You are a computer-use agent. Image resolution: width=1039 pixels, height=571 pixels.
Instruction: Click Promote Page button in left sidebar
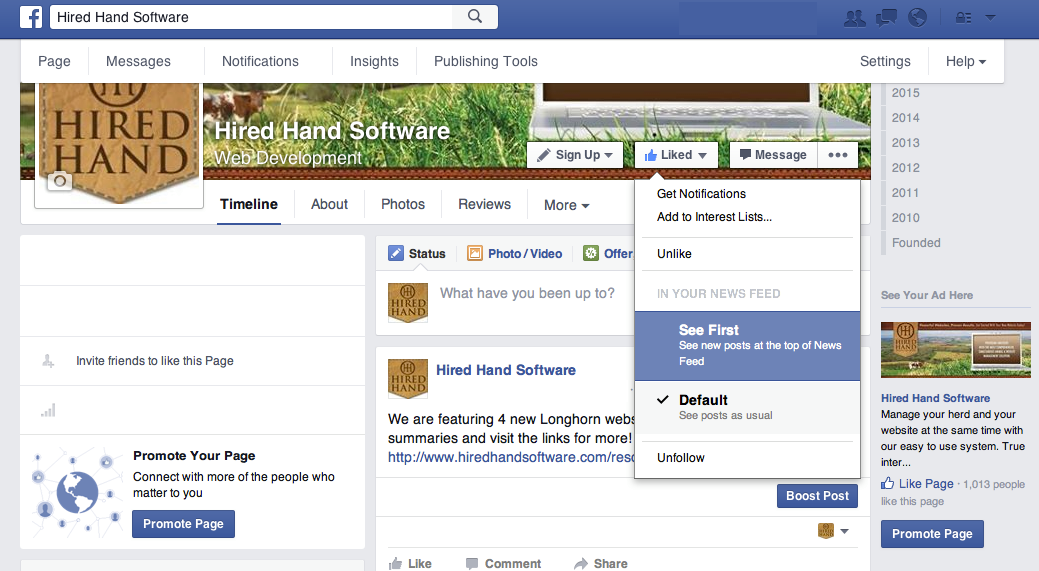pyautogui.click(x=183, y=524)
